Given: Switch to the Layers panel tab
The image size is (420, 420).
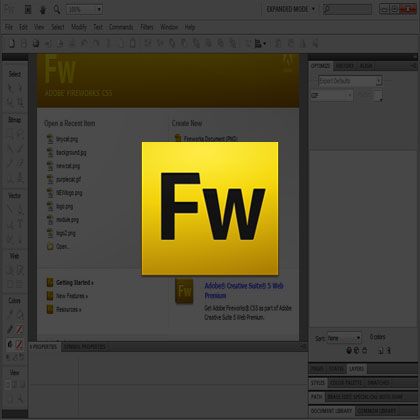Looking at the screenshot, I should pos(356,369).
